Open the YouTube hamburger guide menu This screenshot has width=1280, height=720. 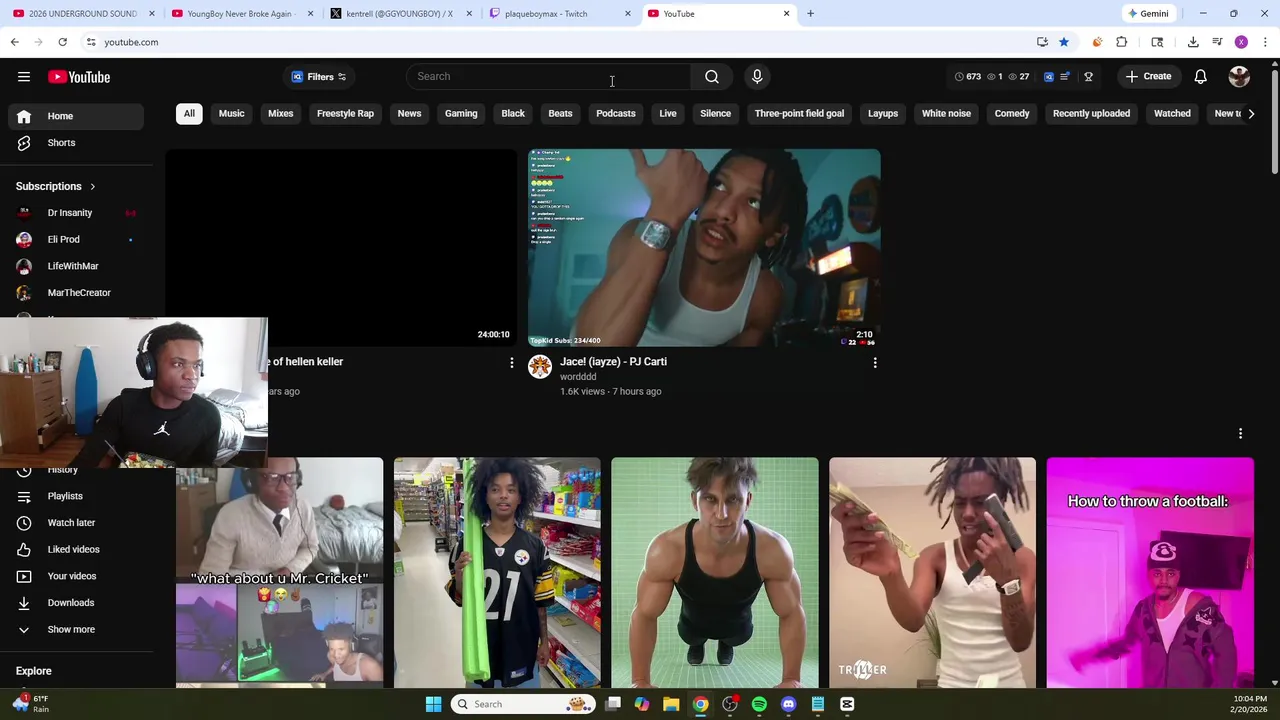point(24,77)
